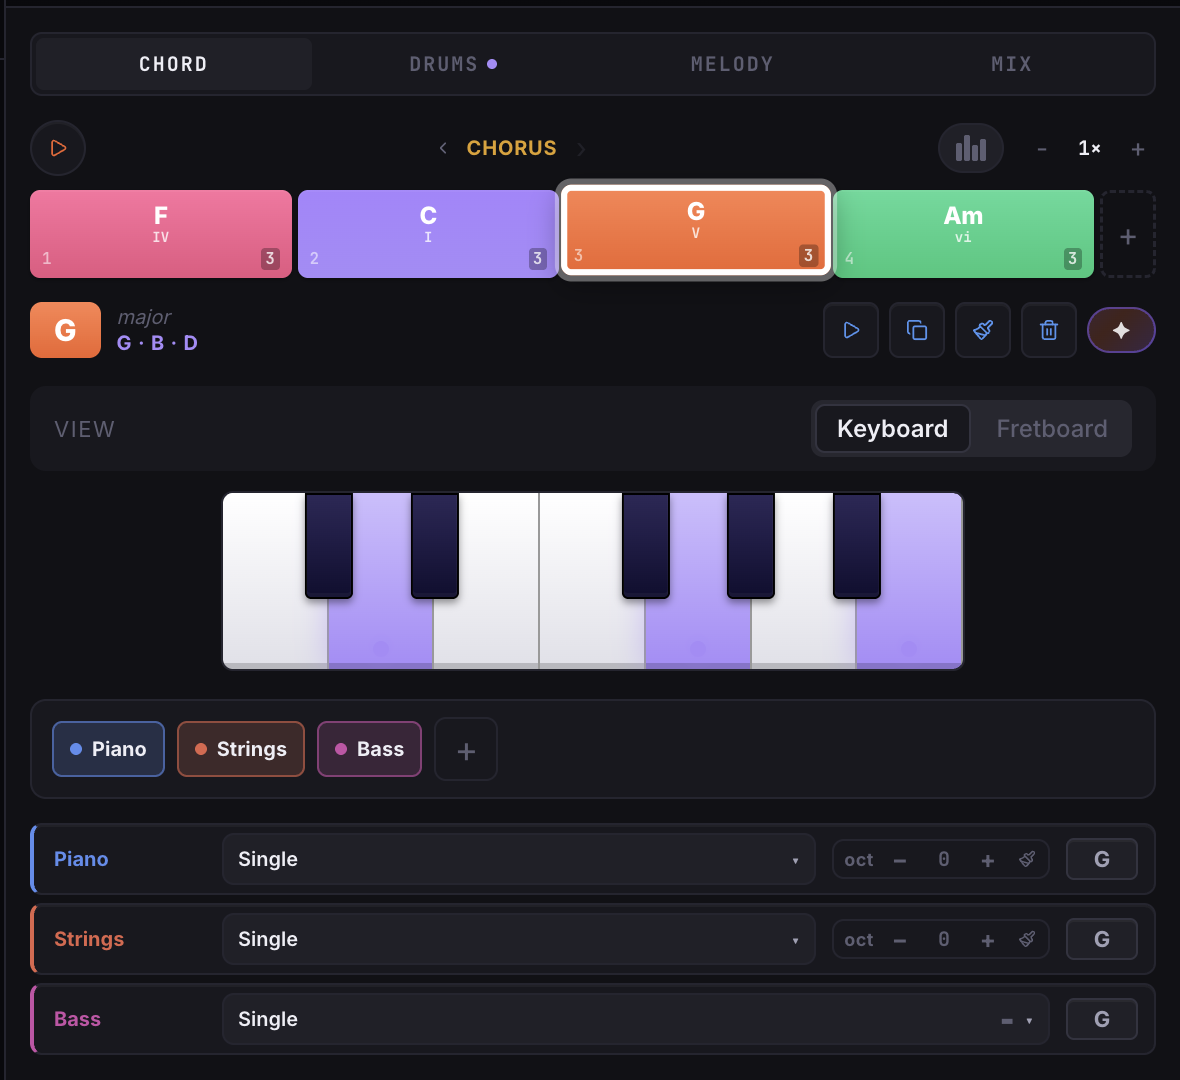
Task: Play the chorus section
Action: 58,148
